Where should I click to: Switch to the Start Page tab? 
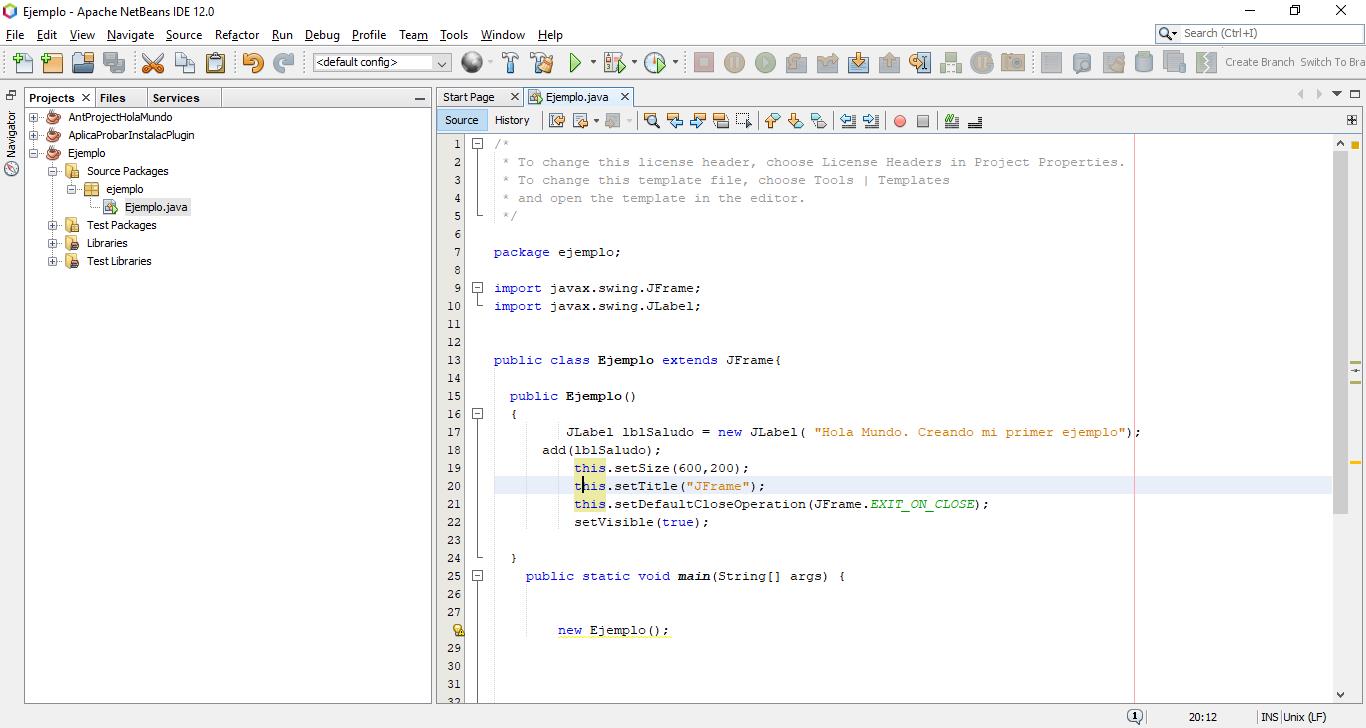471,96
